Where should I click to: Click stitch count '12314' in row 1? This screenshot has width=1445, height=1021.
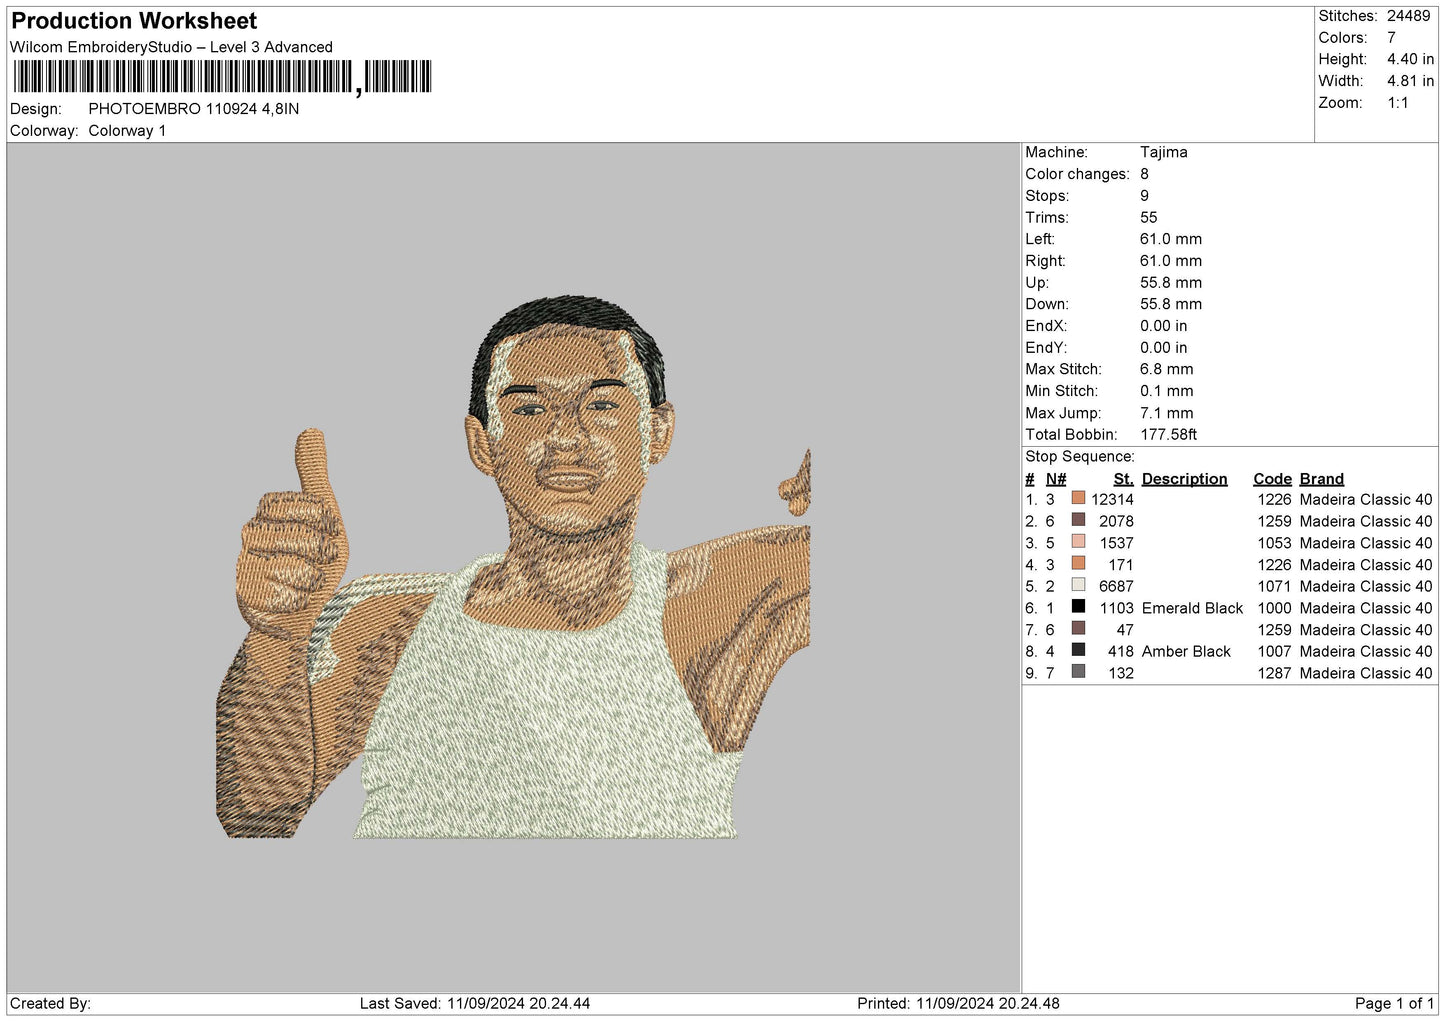(1113, 500)
